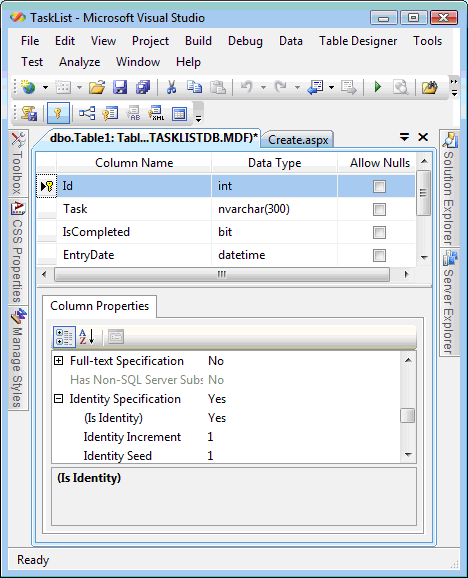Image resolution: width=468 pixels, height=578 pixels.
Task: Click the properties list vertical scrollbar thumb
Action: (x=408, y=416)
